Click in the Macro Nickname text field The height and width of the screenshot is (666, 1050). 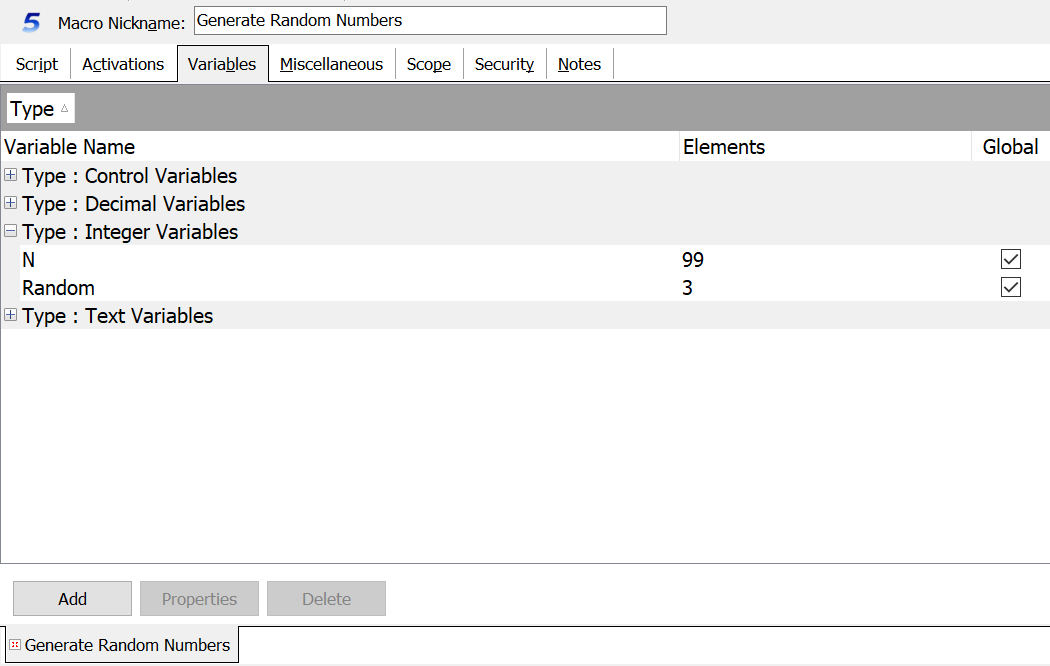pyautogui.click(x=429, y=21)
